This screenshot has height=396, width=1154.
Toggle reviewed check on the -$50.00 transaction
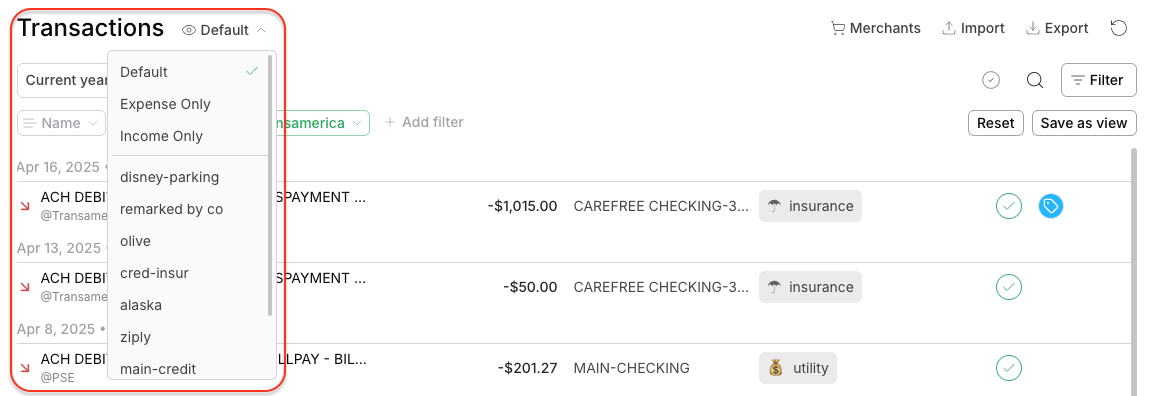pos(1008,287)
